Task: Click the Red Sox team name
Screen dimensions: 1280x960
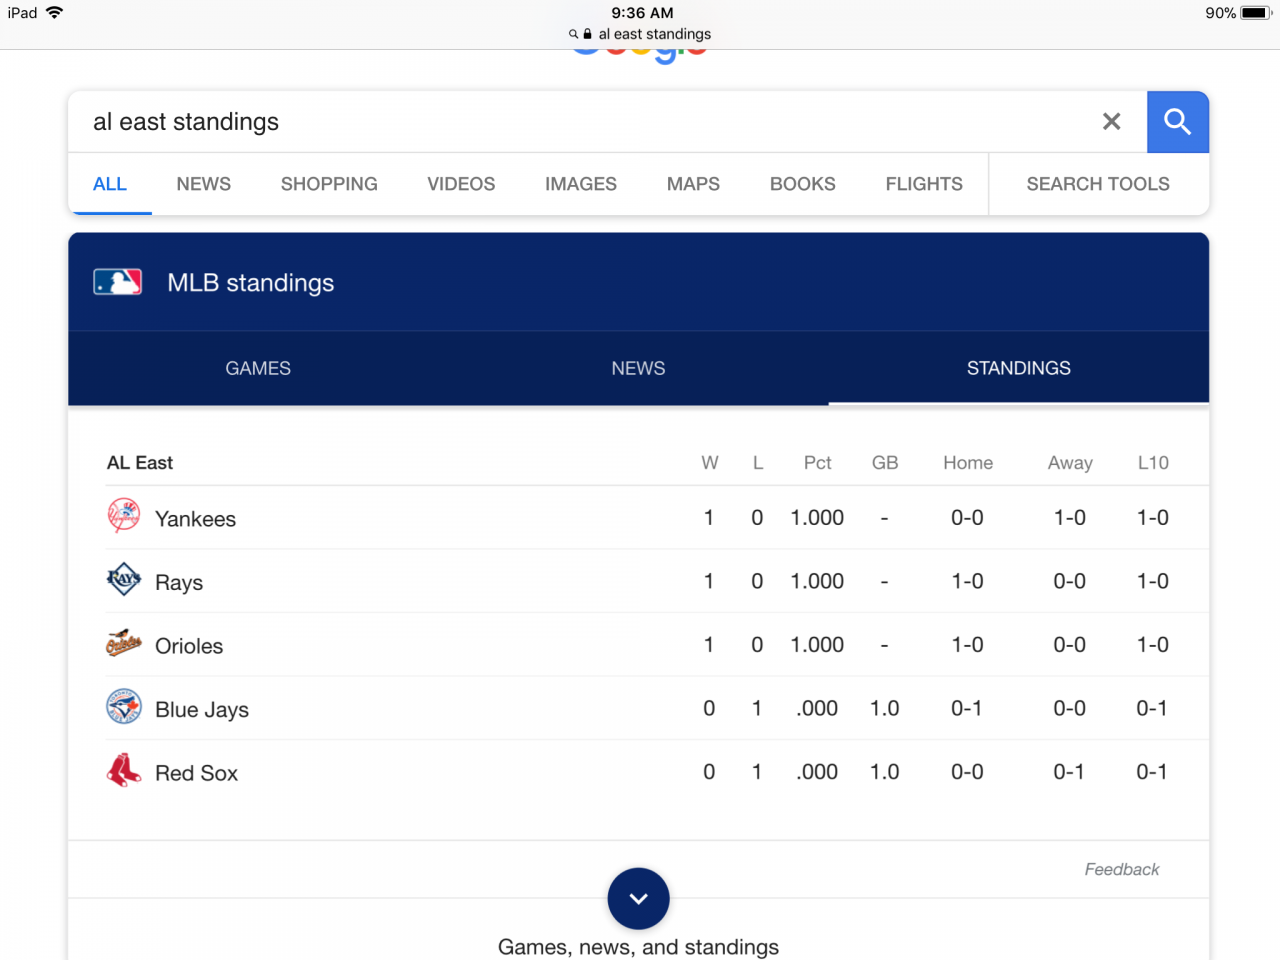Action: tap(196, 773)
